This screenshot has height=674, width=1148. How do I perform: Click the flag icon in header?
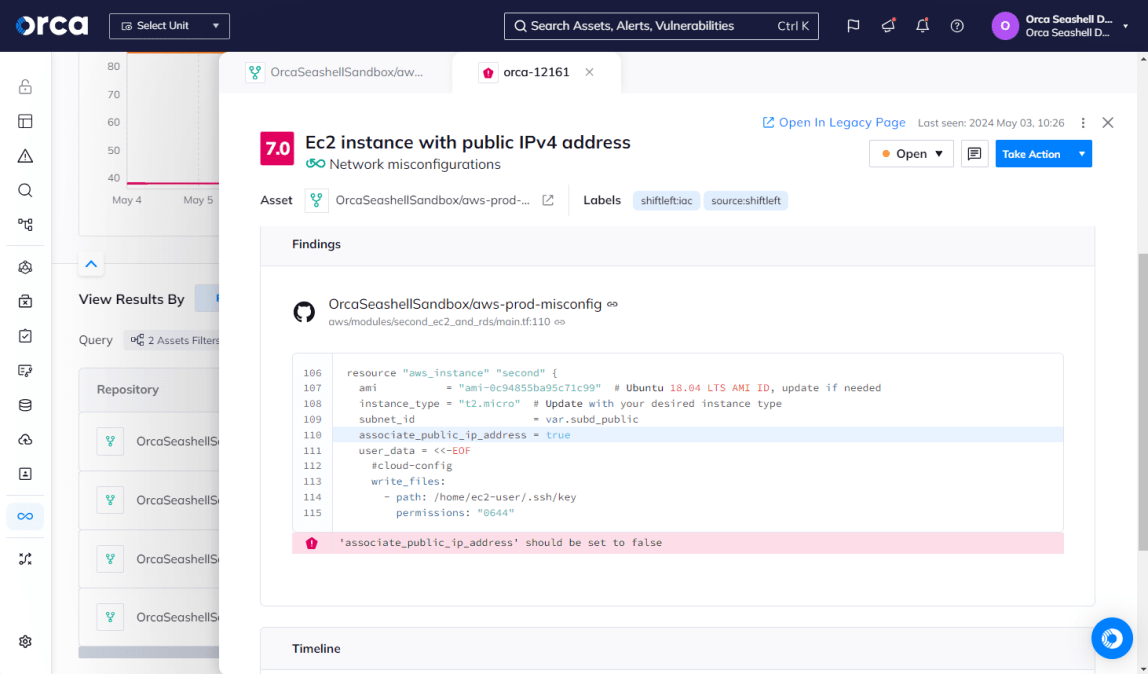coord(853,26)
